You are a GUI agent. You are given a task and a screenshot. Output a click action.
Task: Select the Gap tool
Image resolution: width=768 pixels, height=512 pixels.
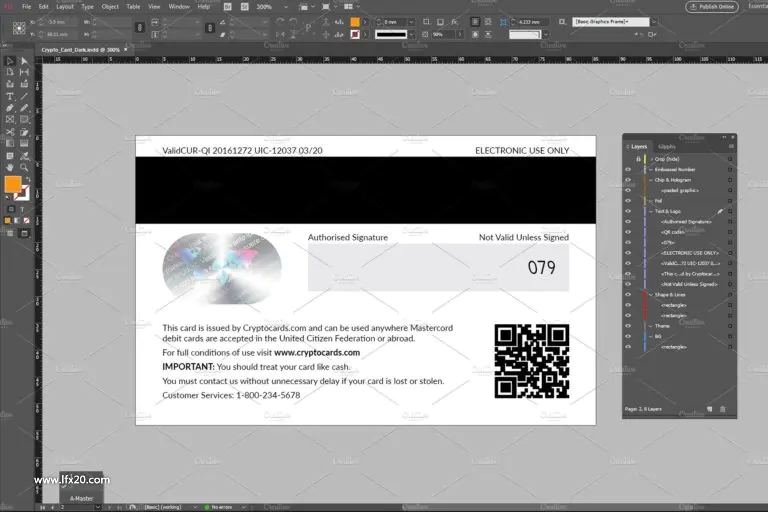click(24, 72)
